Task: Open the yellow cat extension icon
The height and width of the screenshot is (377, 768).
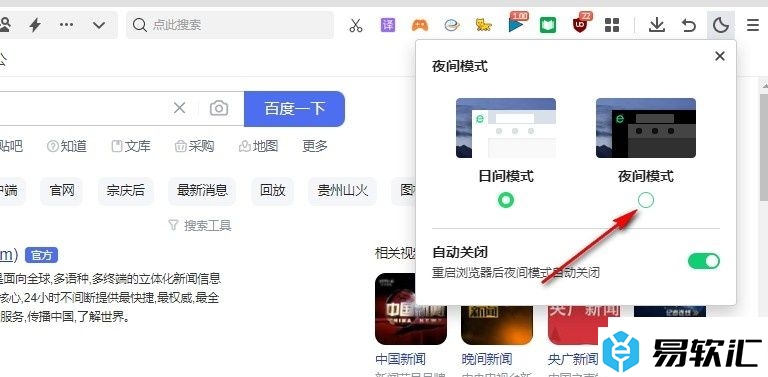Action: click(x=483, y=25)
